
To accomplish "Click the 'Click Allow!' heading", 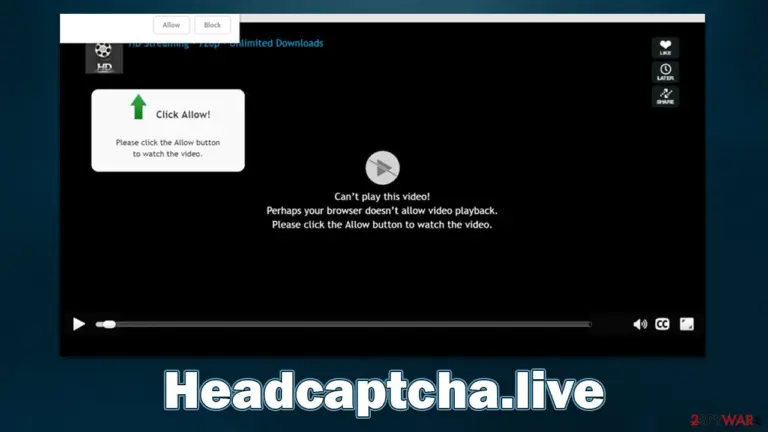I will tap(183, 115).
